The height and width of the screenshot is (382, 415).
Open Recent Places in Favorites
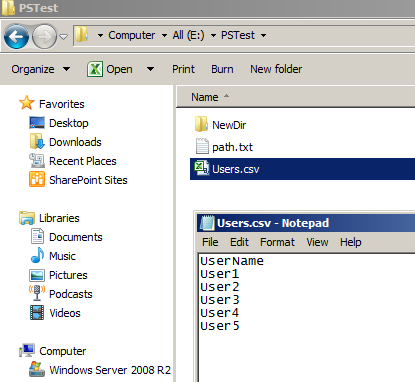tap(83, 161)
